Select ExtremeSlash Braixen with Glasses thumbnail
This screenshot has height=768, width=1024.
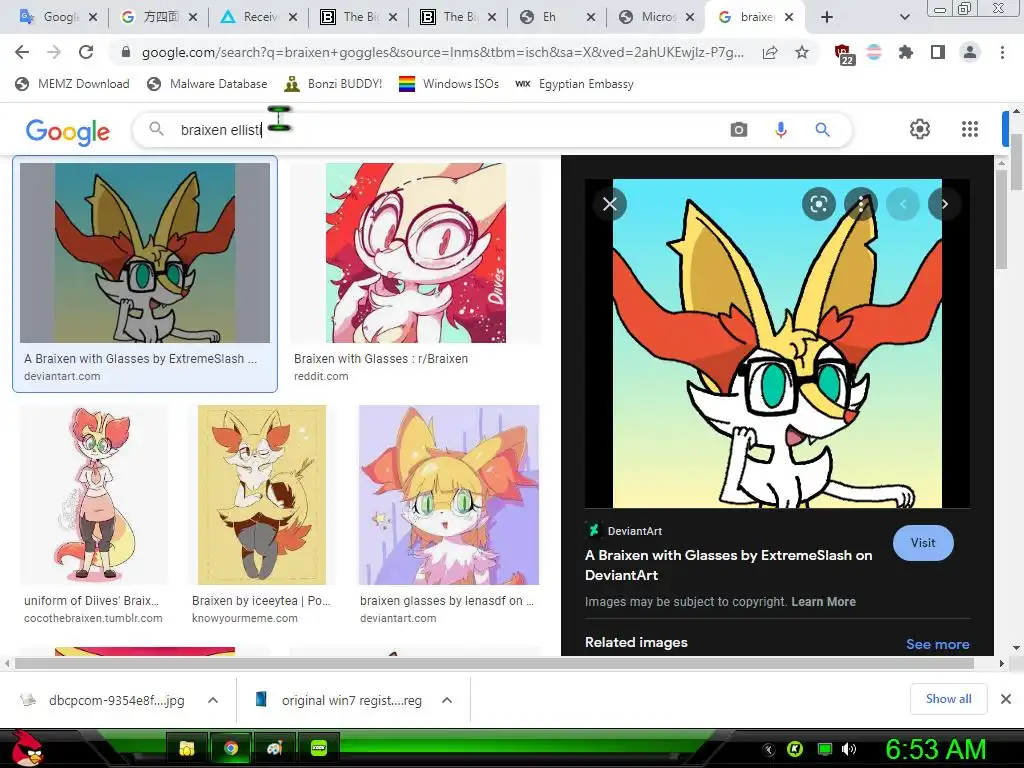(144, 253)
